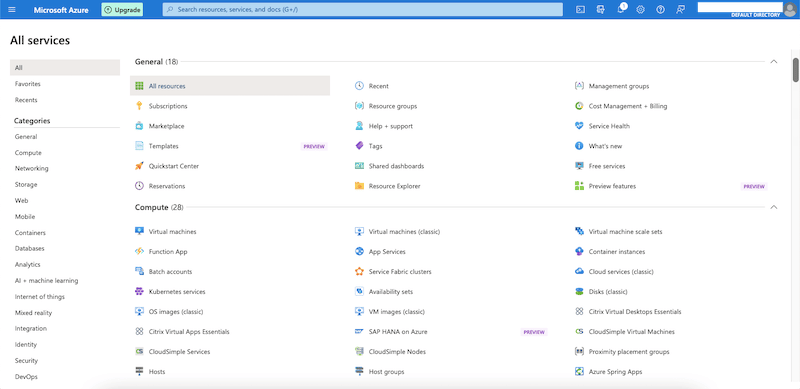Image resolution: width=800 pixels, height=389 pixels.
Task: Open Batch accounts service
Action: [170, 272]
